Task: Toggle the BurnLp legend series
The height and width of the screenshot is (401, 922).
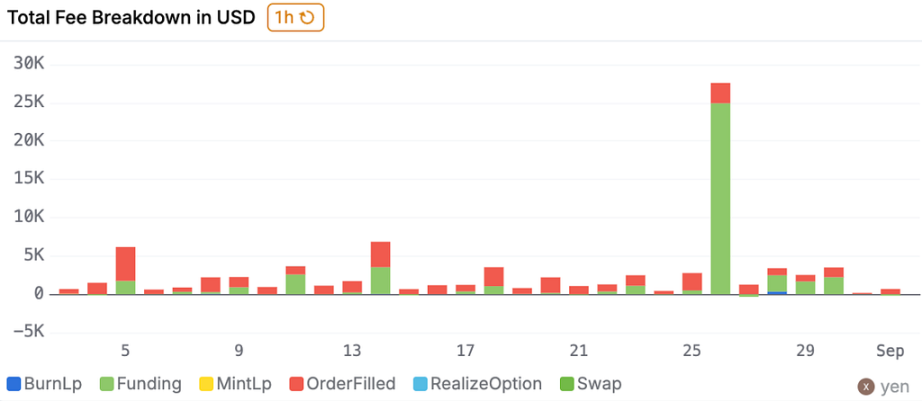Action: 43,383
